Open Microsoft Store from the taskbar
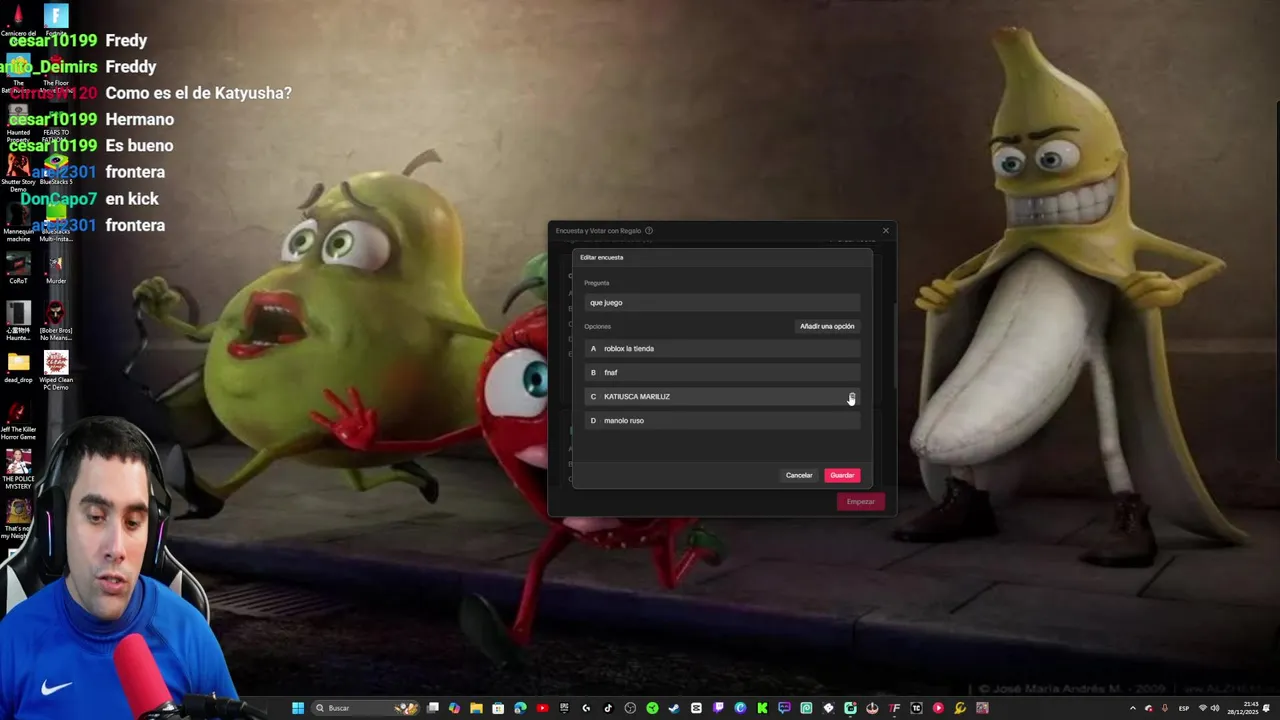 click(x=498, y=708)
